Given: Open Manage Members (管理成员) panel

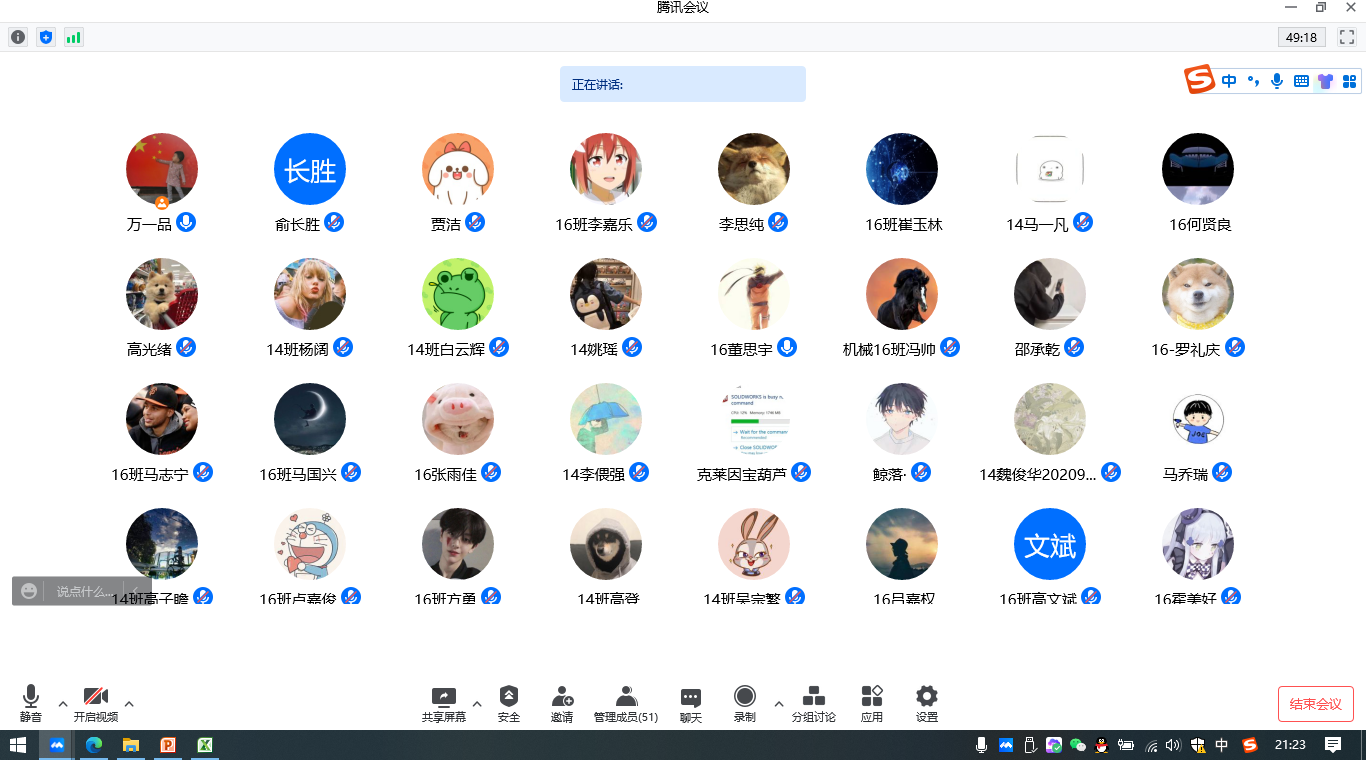Looking at the screenshot, I should pos(626,703).
